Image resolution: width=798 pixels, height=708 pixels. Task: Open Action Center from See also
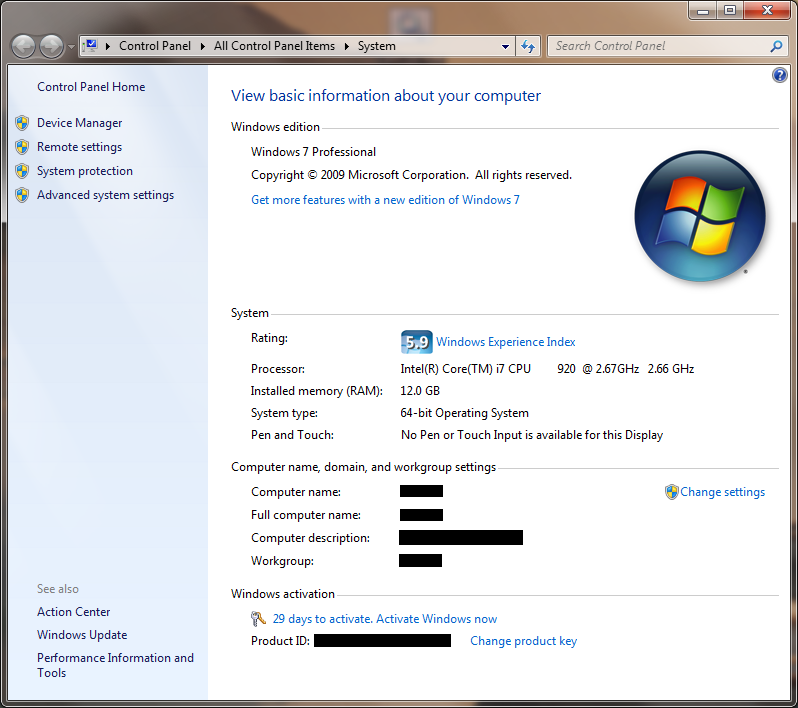(x=73, y=612)
